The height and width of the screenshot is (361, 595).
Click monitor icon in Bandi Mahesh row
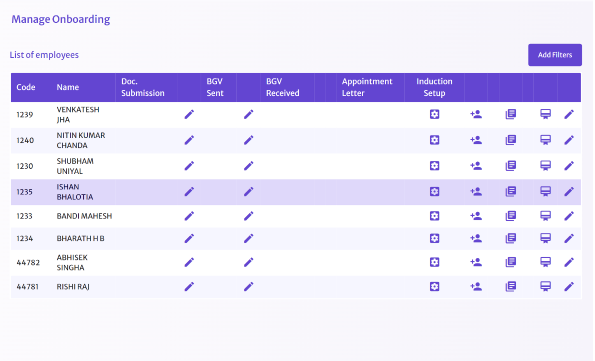coord(546,216)
